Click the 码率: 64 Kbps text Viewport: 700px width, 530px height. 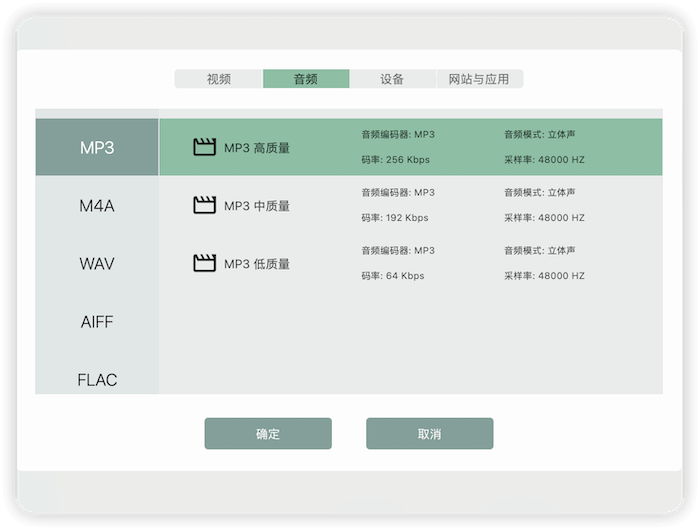click(x=393, y=275)
